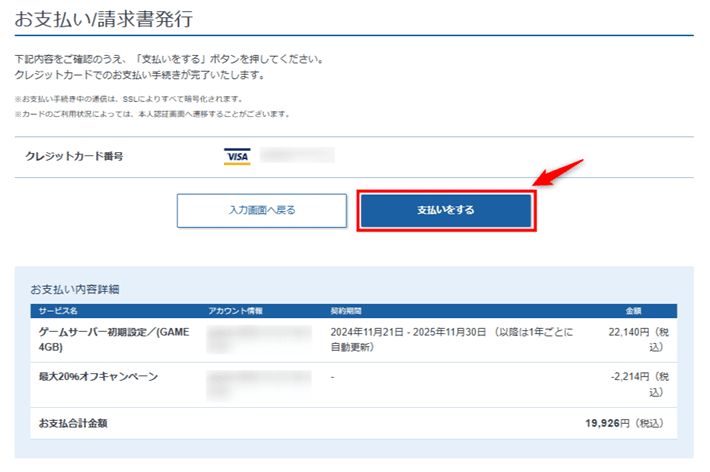The height and width of the screenshot is (472, 710).
Task: Click the アカウント情報 column header
Action: [235, 311]
